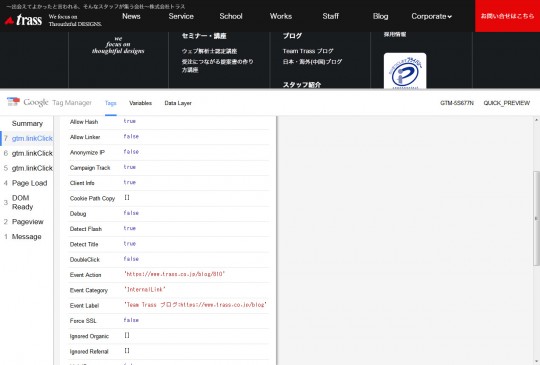This screenshot has width=540, height=365.
Task: Open the ウェブ解析士認定講座 link
Action: click(209, 51)
